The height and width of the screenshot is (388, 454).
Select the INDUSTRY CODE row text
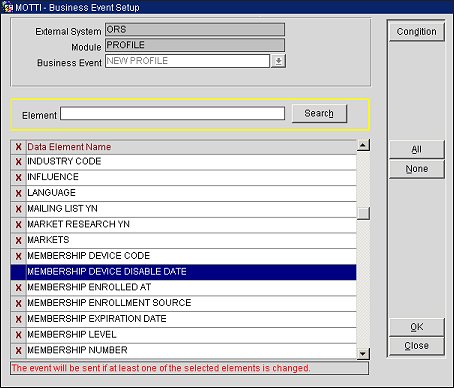click(64, 162)
